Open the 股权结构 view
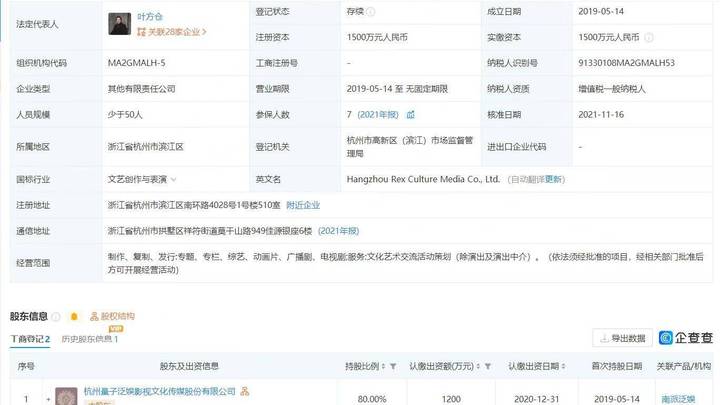Image resolution: width=720 pixels, height=405 pixels. 112,316
